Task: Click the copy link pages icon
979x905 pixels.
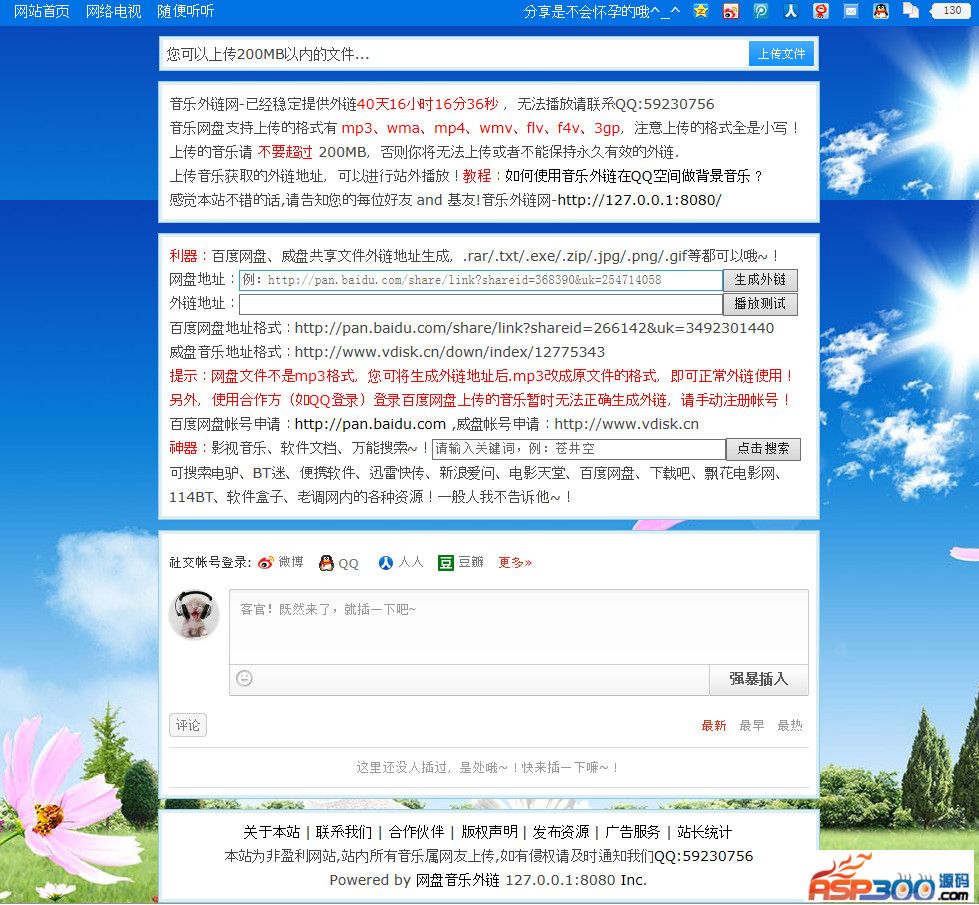Action: tap(910, 11)
